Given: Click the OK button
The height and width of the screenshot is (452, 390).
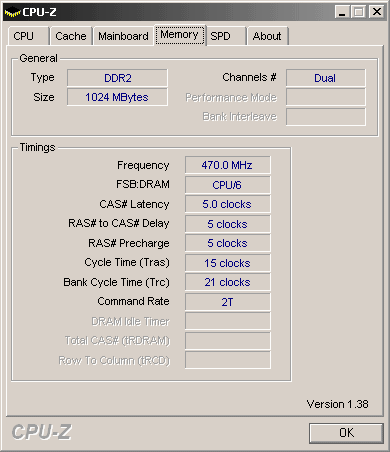Looking at the screenshot, I should (x=346, y=433).
